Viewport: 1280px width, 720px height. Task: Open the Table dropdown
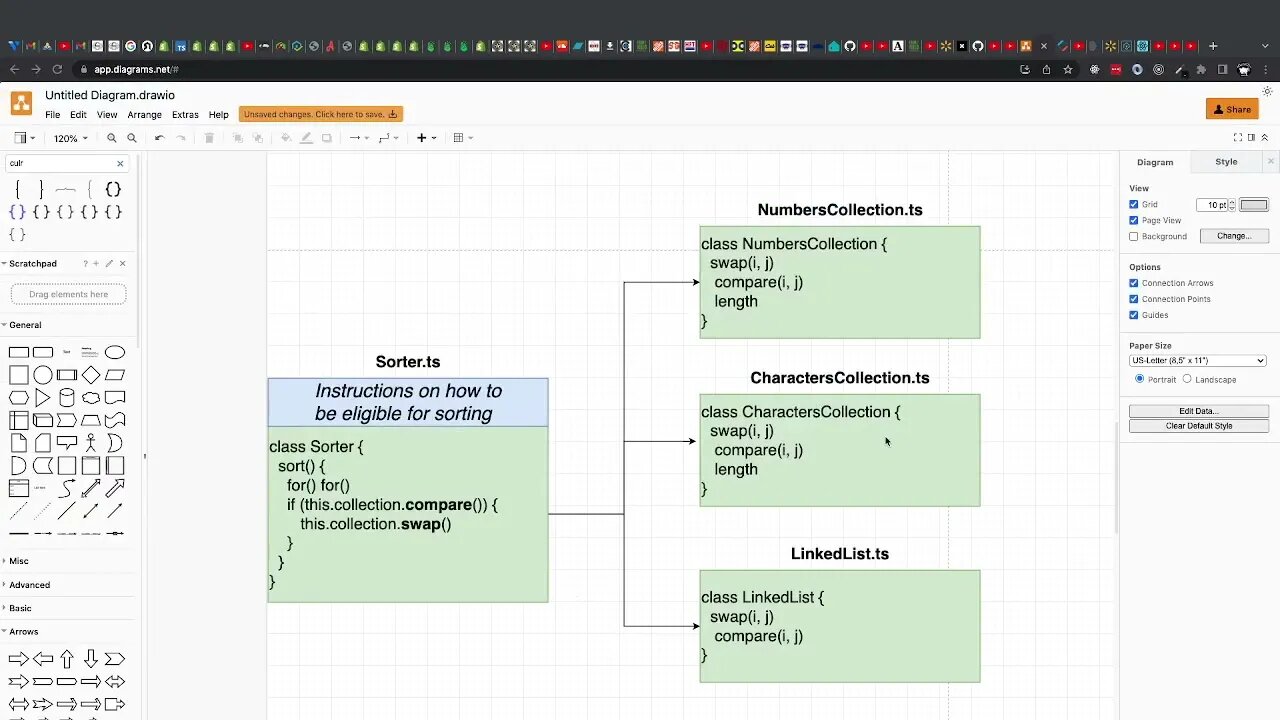[x=463, y=138]
